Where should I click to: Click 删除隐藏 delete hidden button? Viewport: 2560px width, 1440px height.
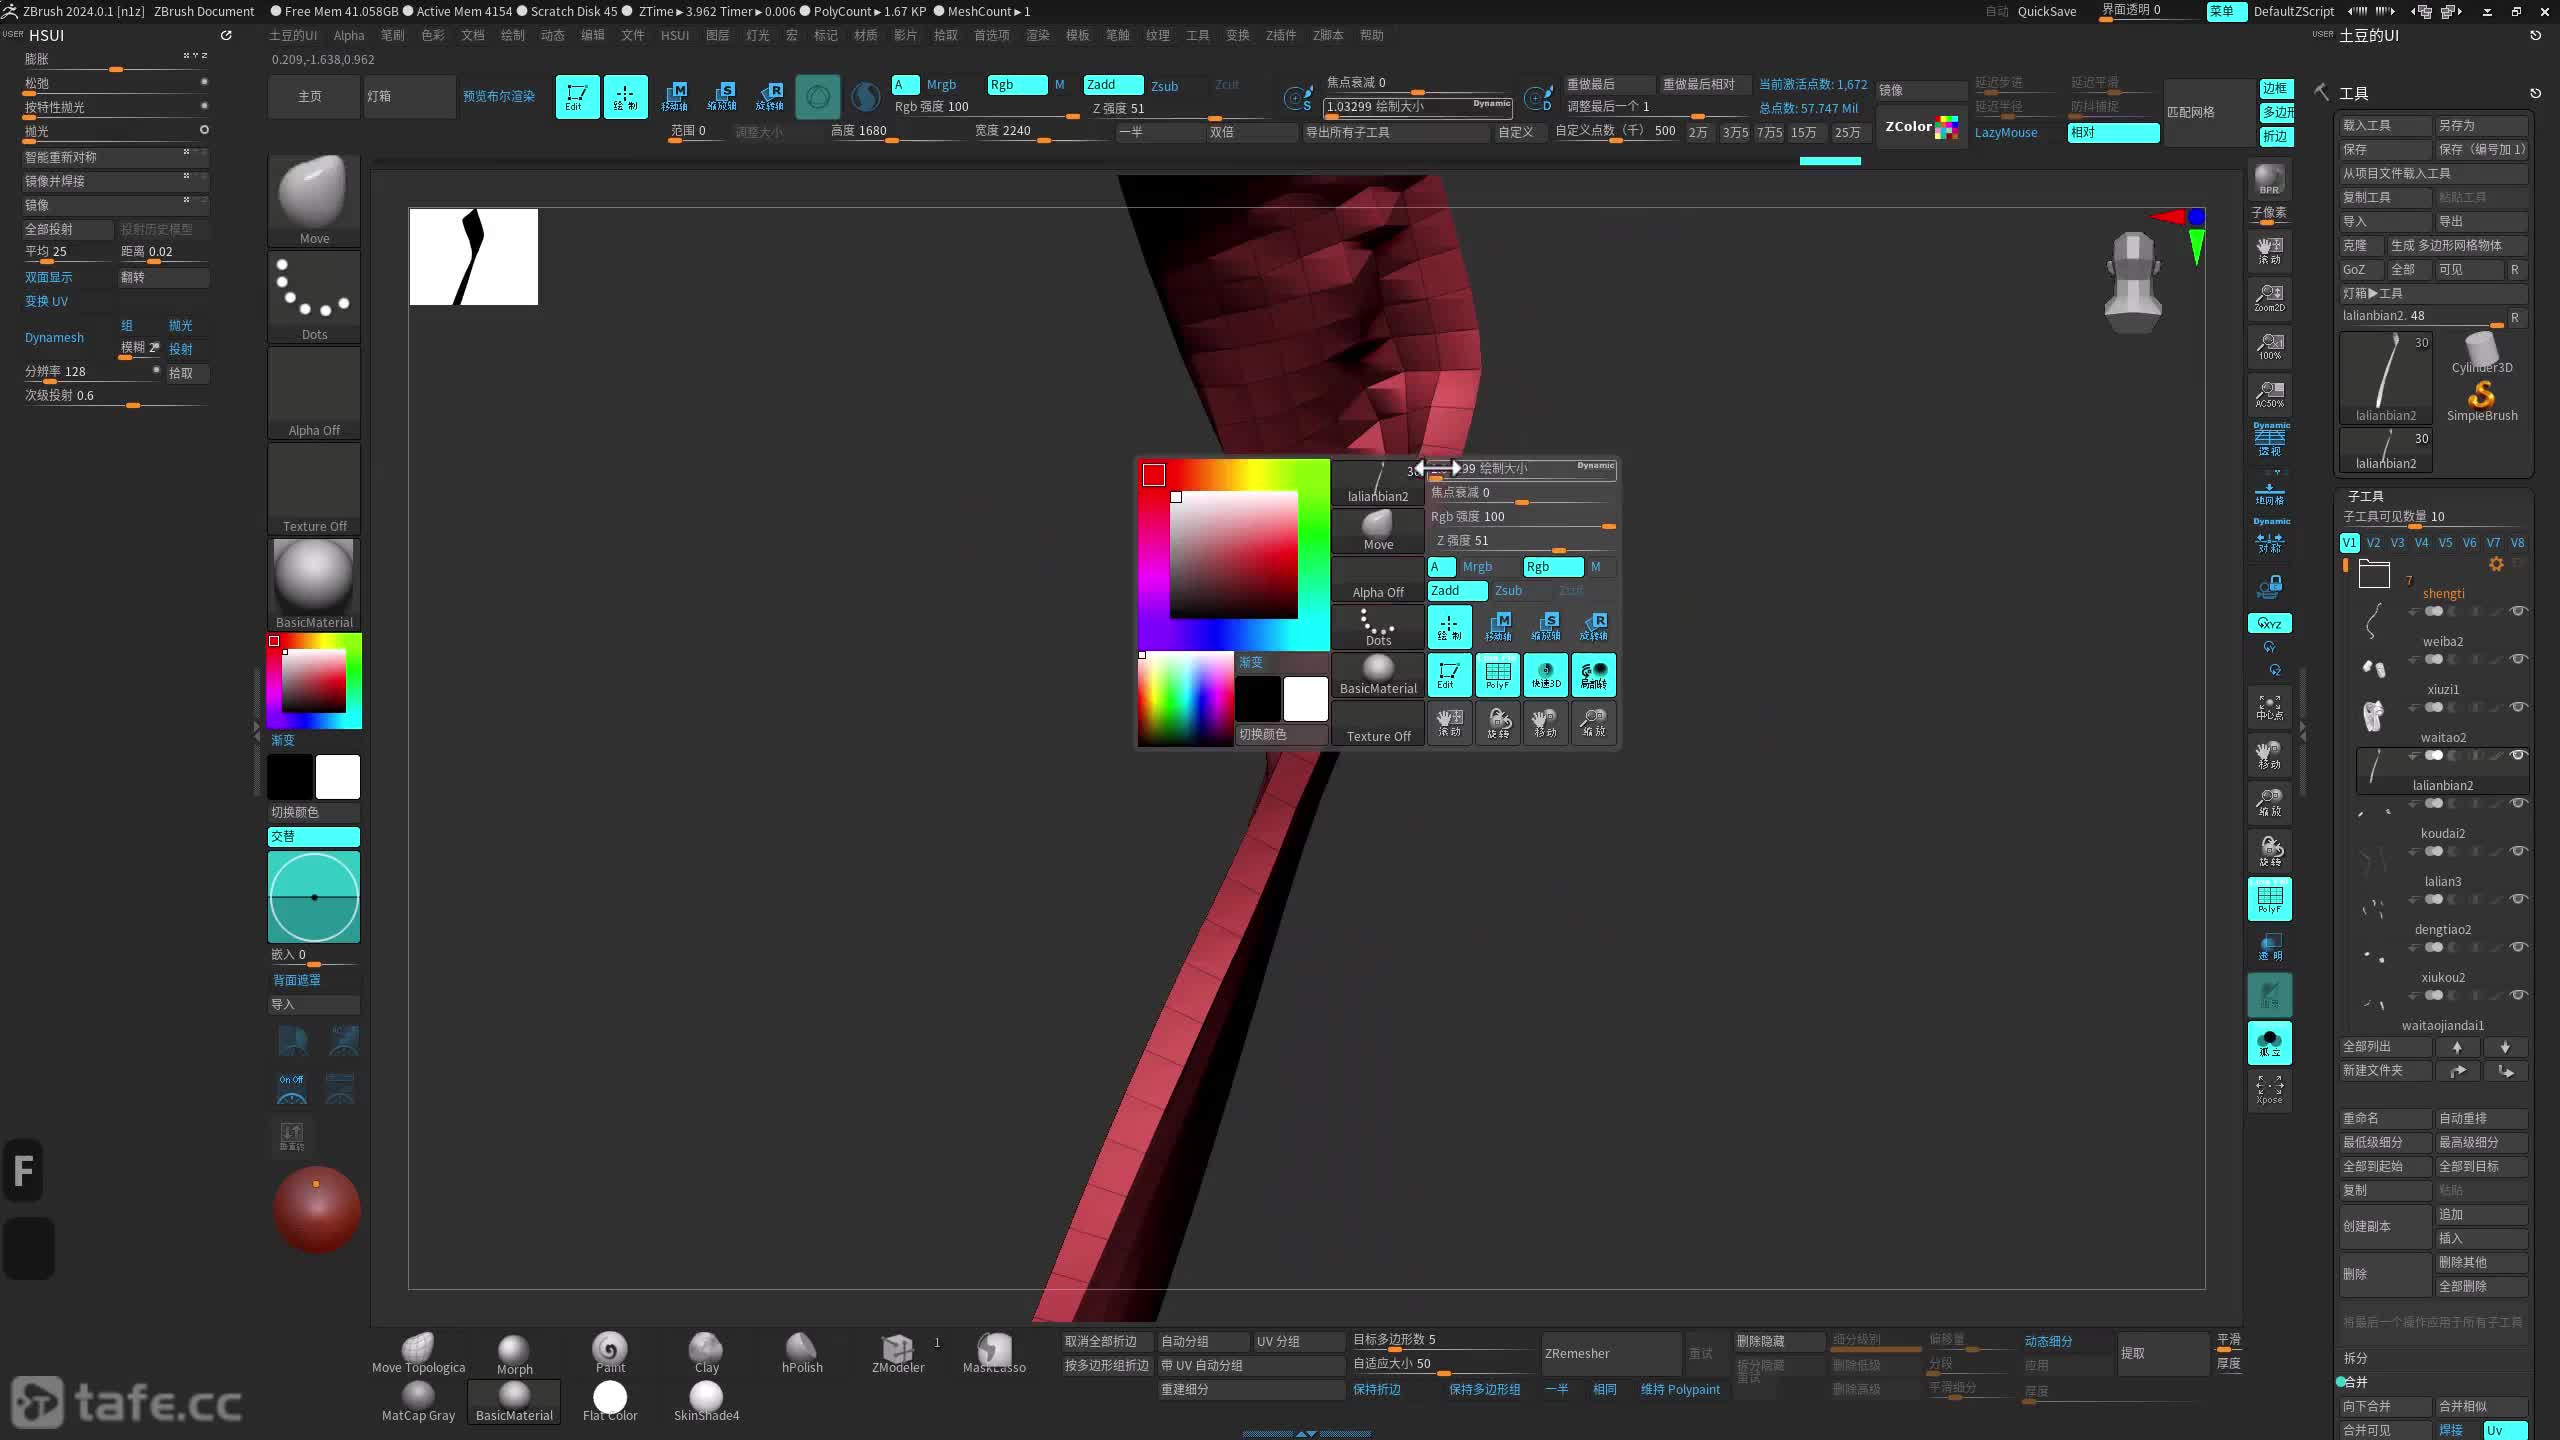point(1780,1342)
